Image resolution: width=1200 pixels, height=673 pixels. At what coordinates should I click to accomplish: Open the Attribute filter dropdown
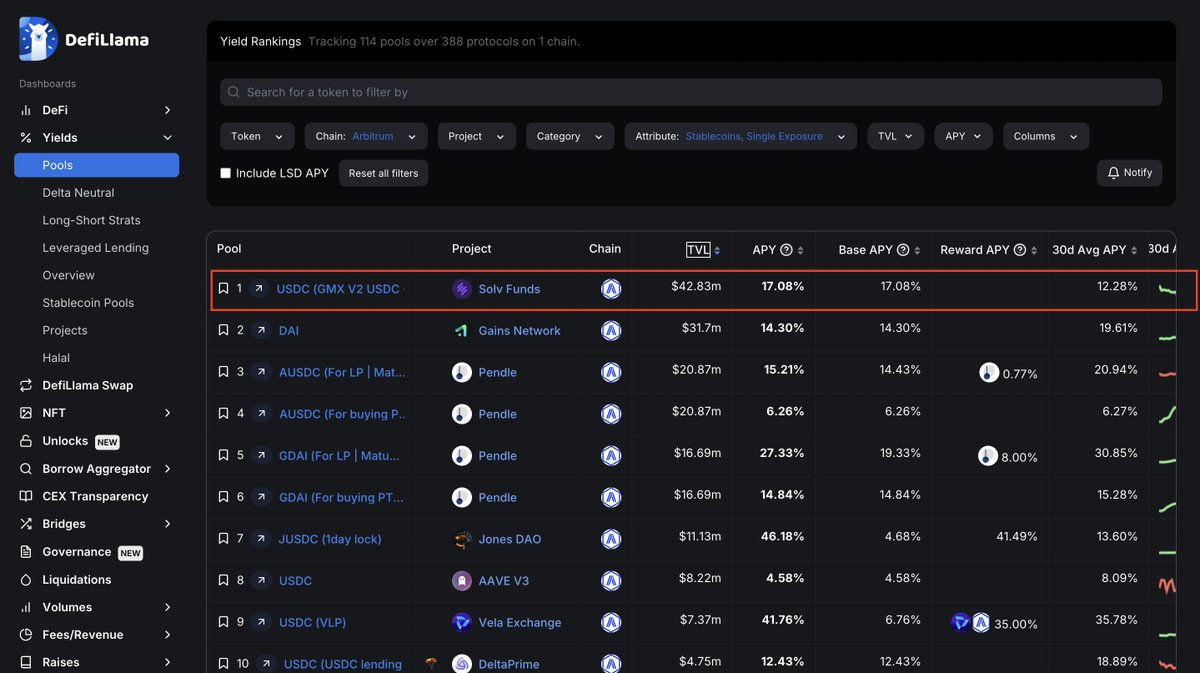[x=740, y=136]
